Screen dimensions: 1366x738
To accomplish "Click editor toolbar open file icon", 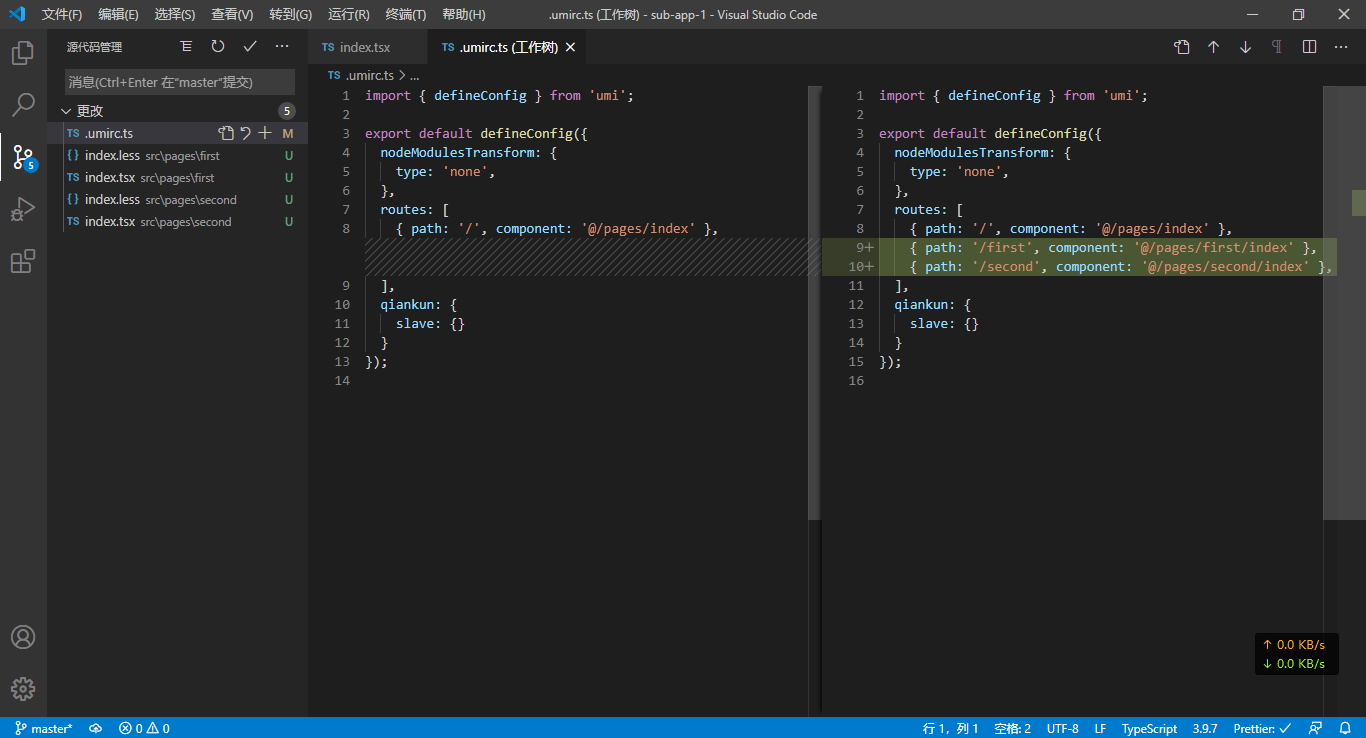I will [1181, 47].
